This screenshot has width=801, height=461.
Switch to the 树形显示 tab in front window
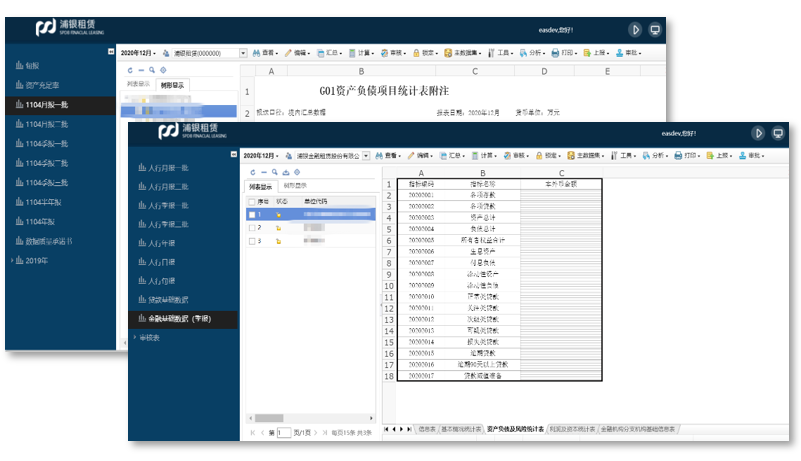294,186
